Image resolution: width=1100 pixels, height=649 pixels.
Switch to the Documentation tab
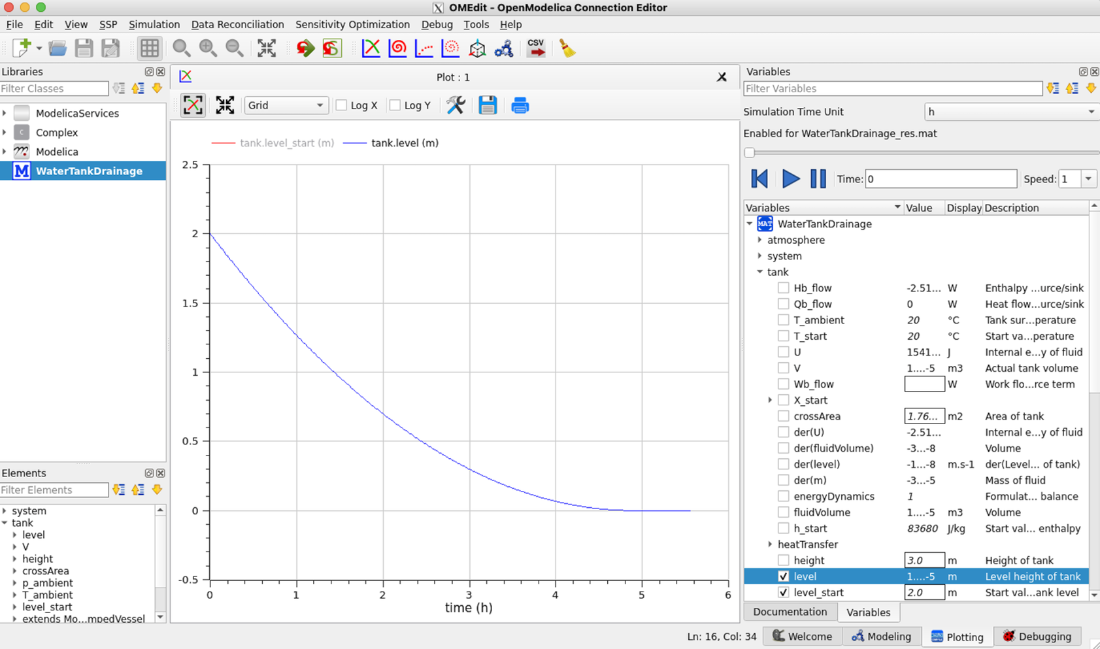point(790,612)
